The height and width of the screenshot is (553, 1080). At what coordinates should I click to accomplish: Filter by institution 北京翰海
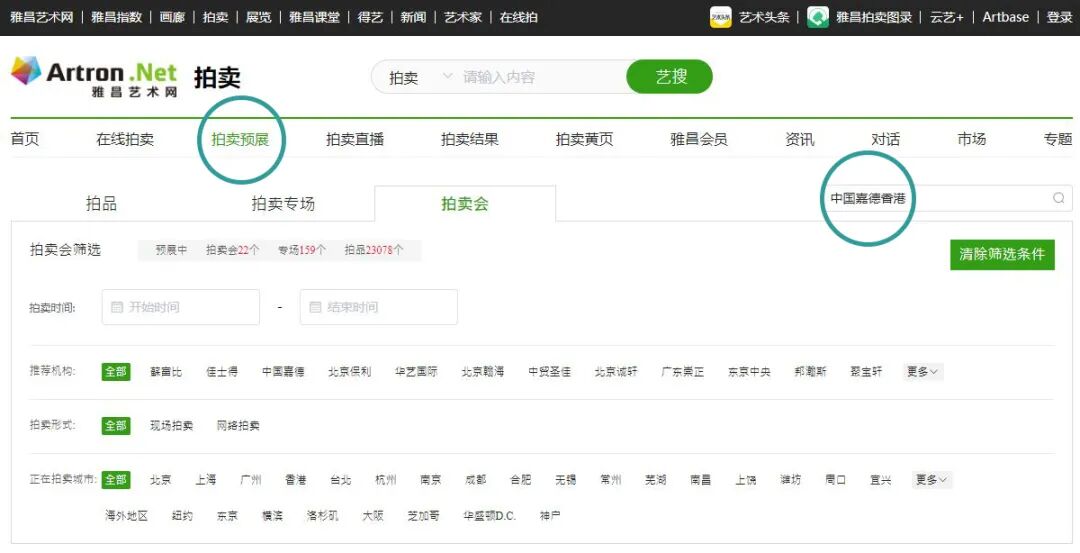(x=483, y=371)
